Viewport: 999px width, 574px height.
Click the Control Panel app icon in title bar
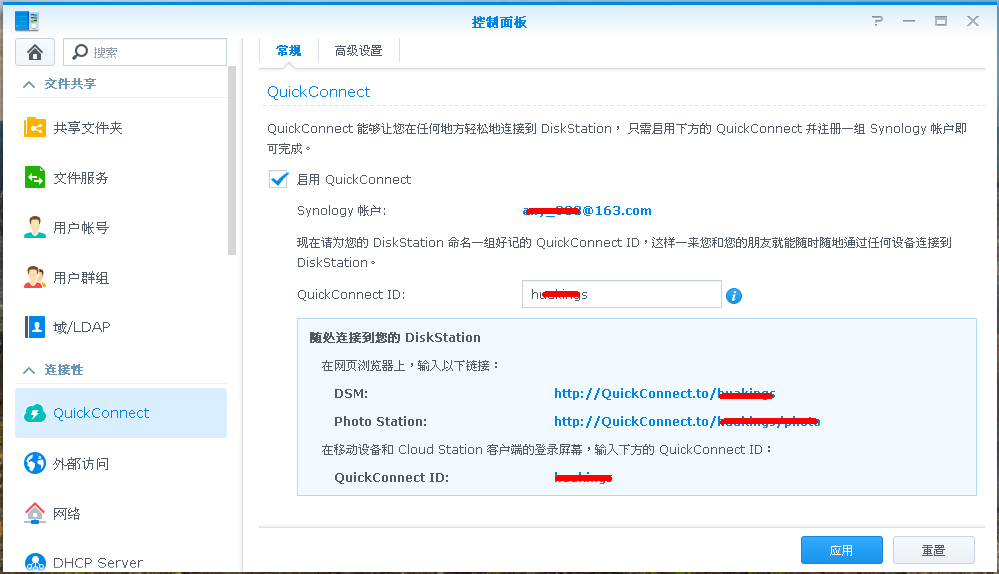27,21
